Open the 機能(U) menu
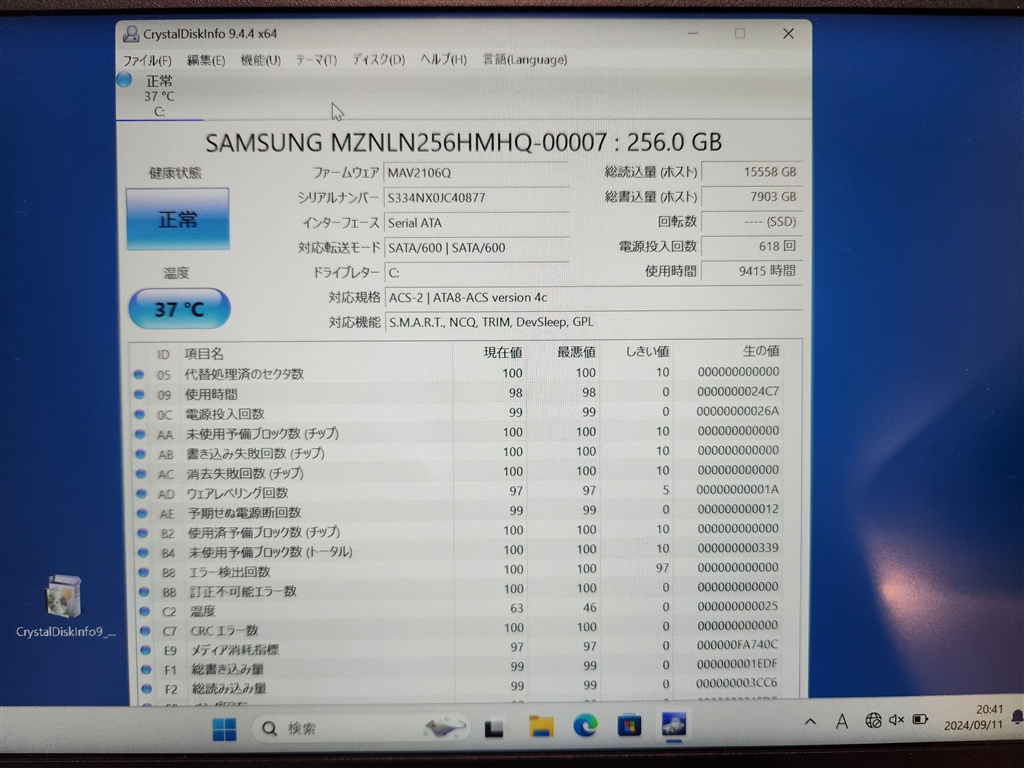 tap(261, 60)
